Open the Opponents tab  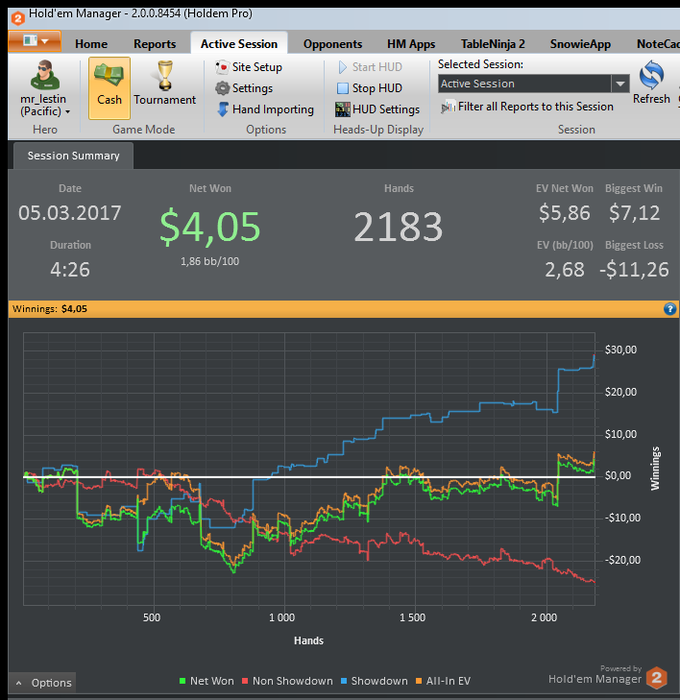click(x=333, y=44)
